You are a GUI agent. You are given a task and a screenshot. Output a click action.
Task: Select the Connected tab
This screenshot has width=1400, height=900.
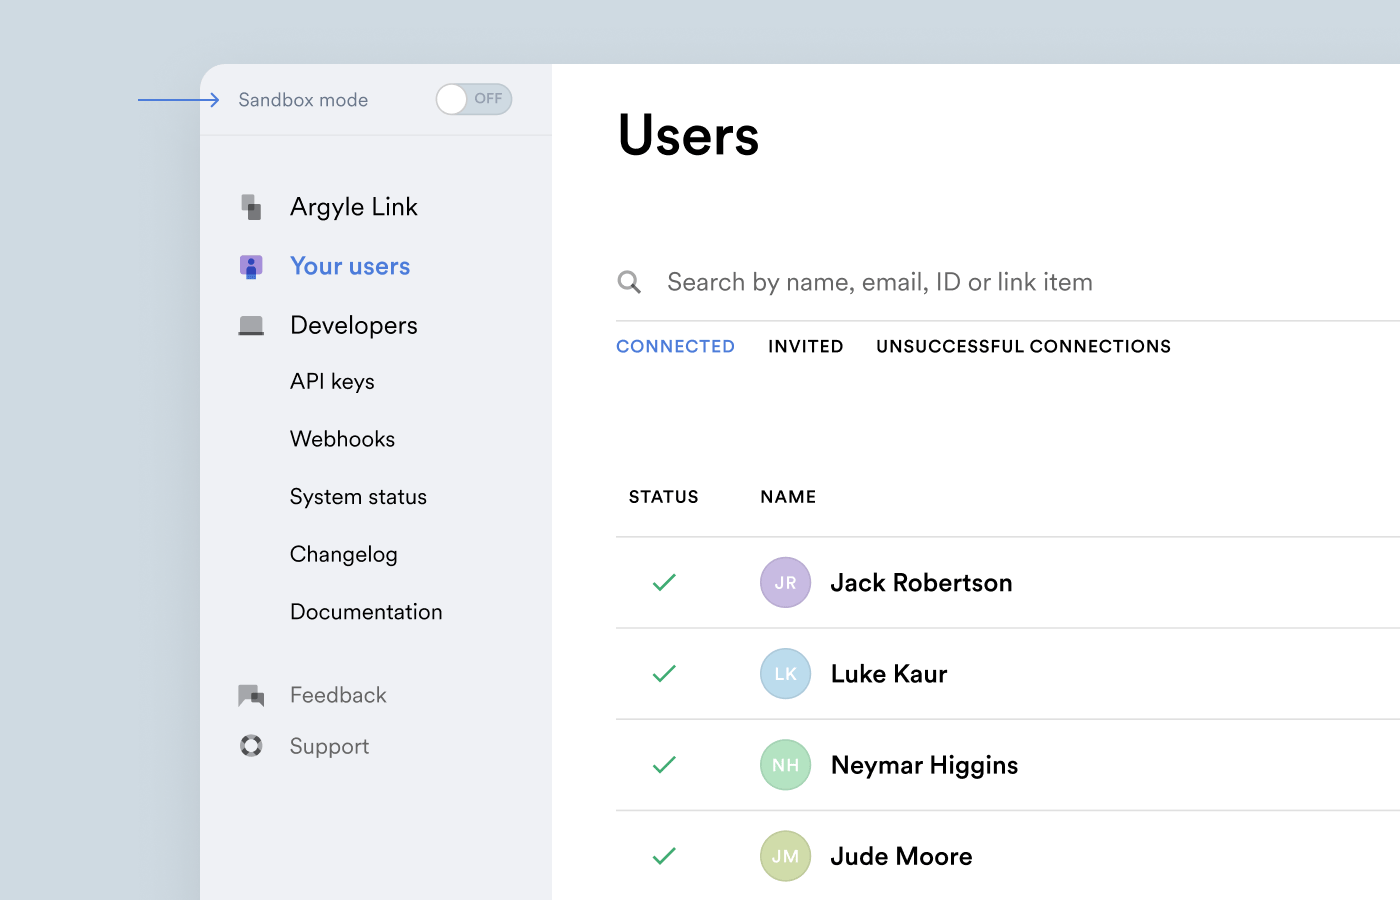tap(675, 346)
